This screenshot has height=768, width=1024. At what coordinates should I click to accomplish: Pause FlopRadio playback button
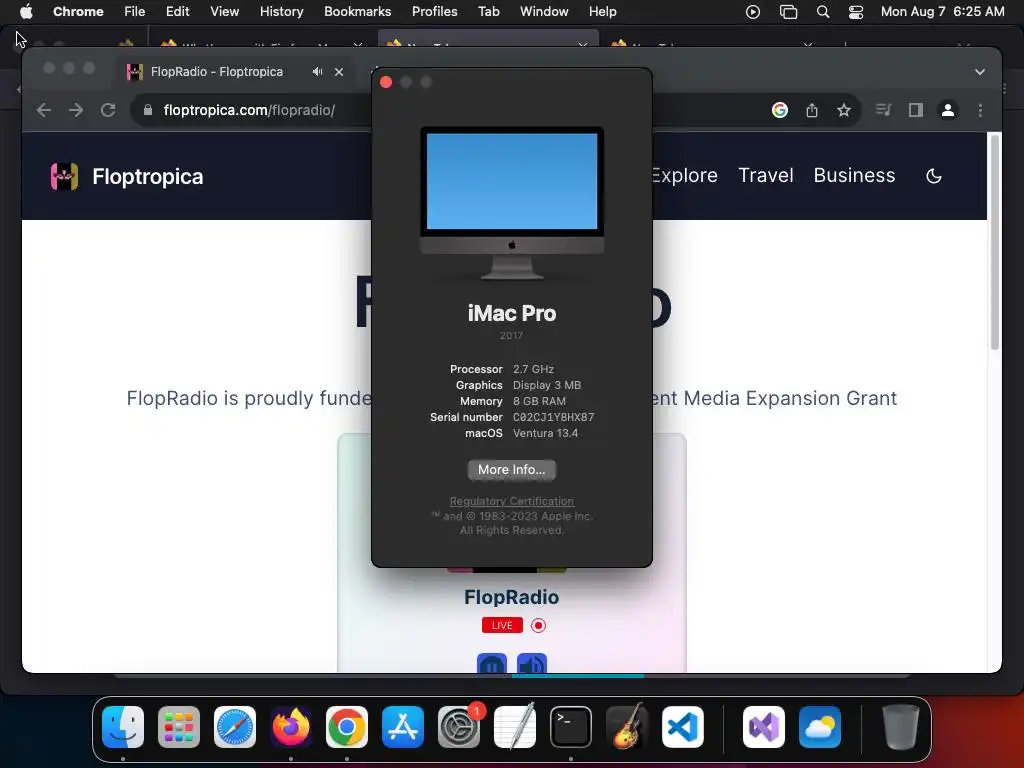[x=492, y=664]
